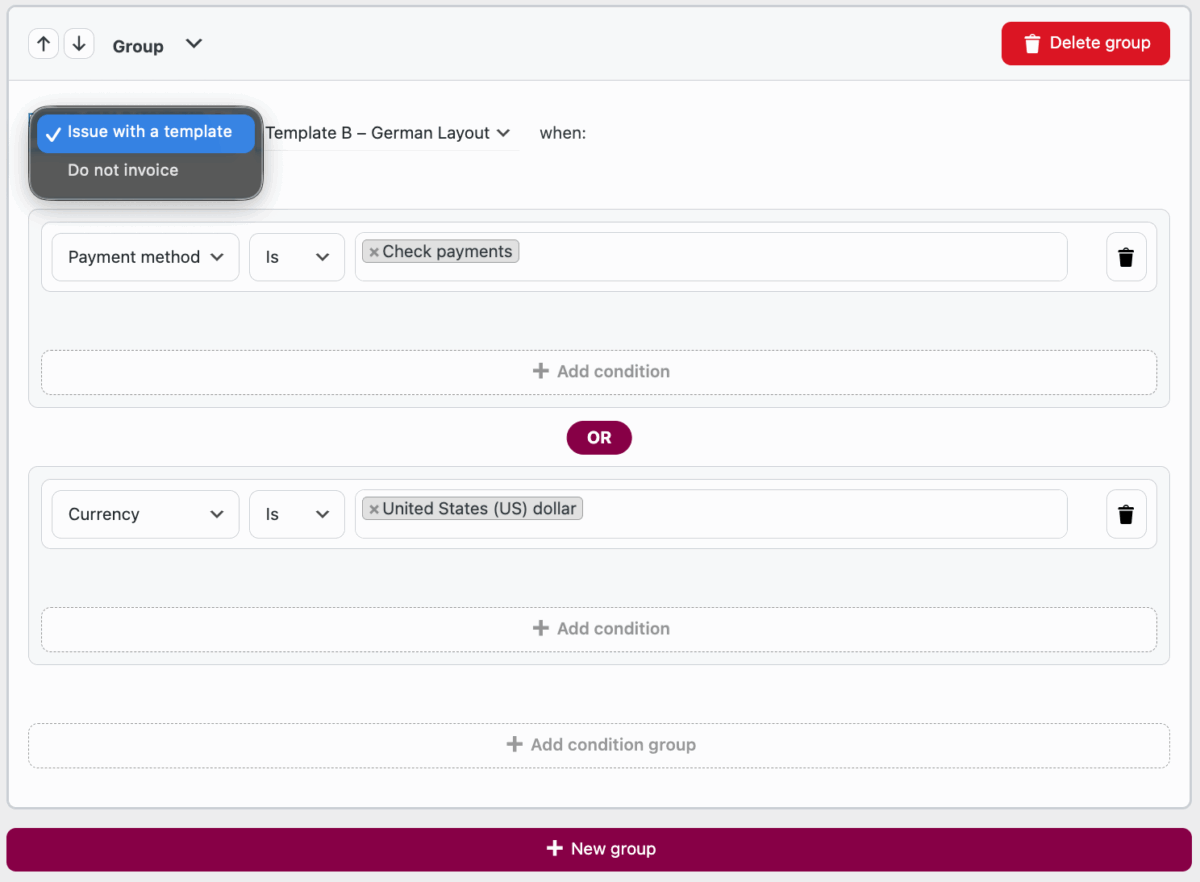Viewport: 1200px width, 882px height.
Task: Remove the 'Check payments' tag
Action: coord(374,252)
